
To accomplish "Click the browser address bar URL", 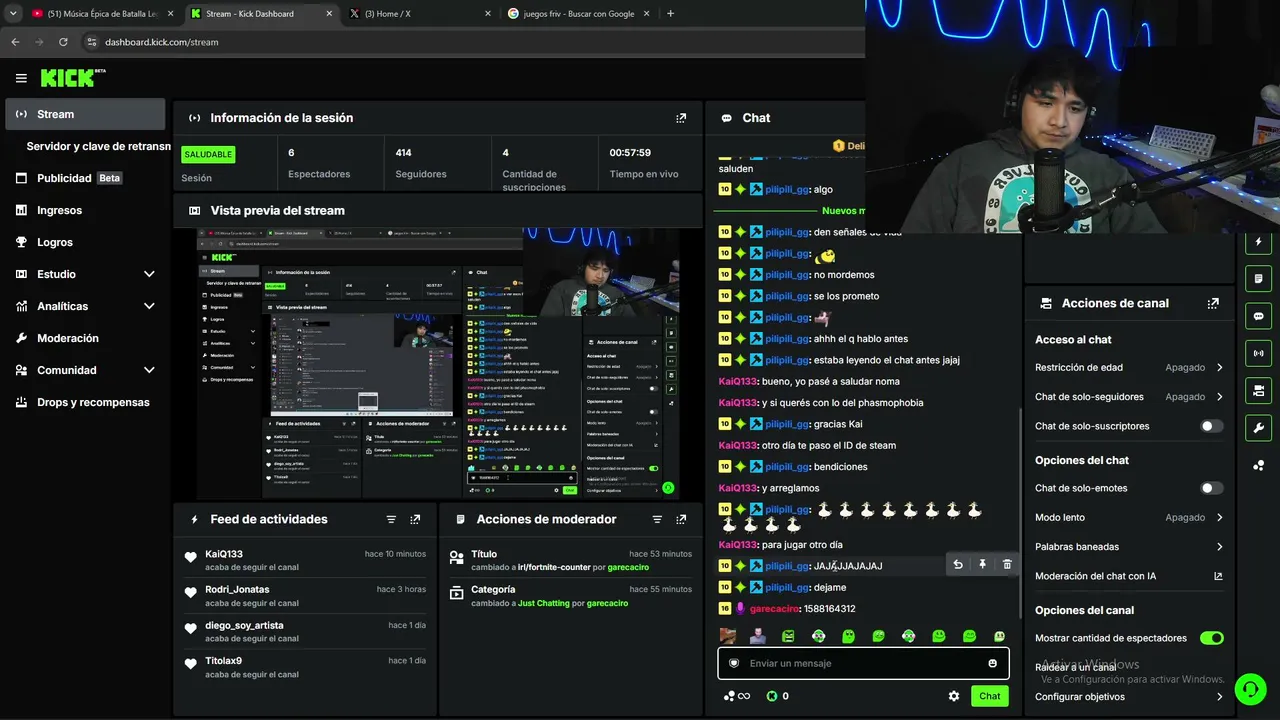I will coord(161,42).
